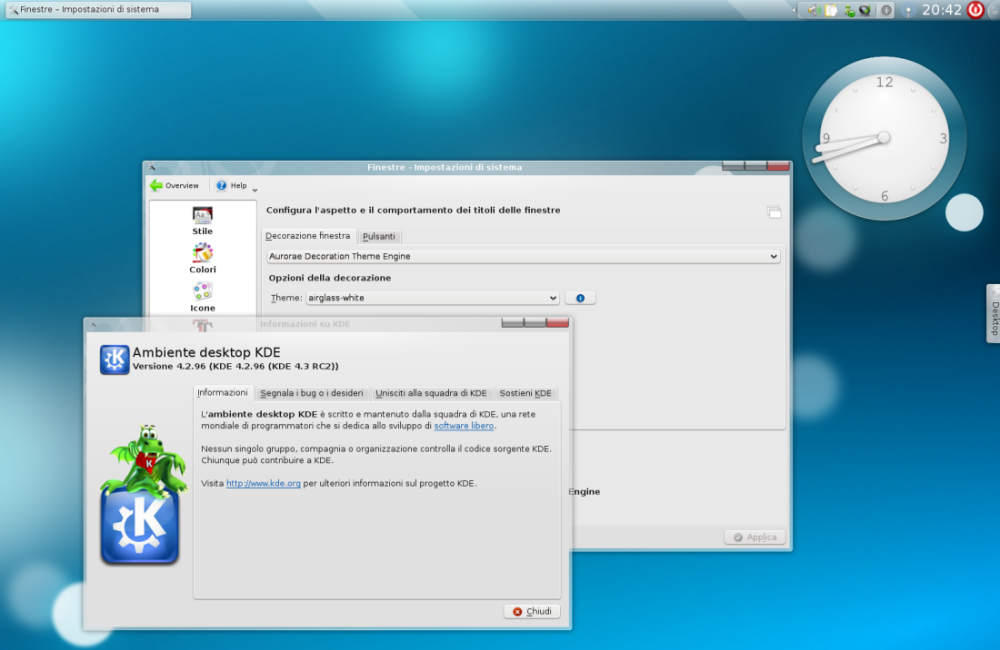
Task: Open the Help toolbar button
Action: click(x=232, y=186)
